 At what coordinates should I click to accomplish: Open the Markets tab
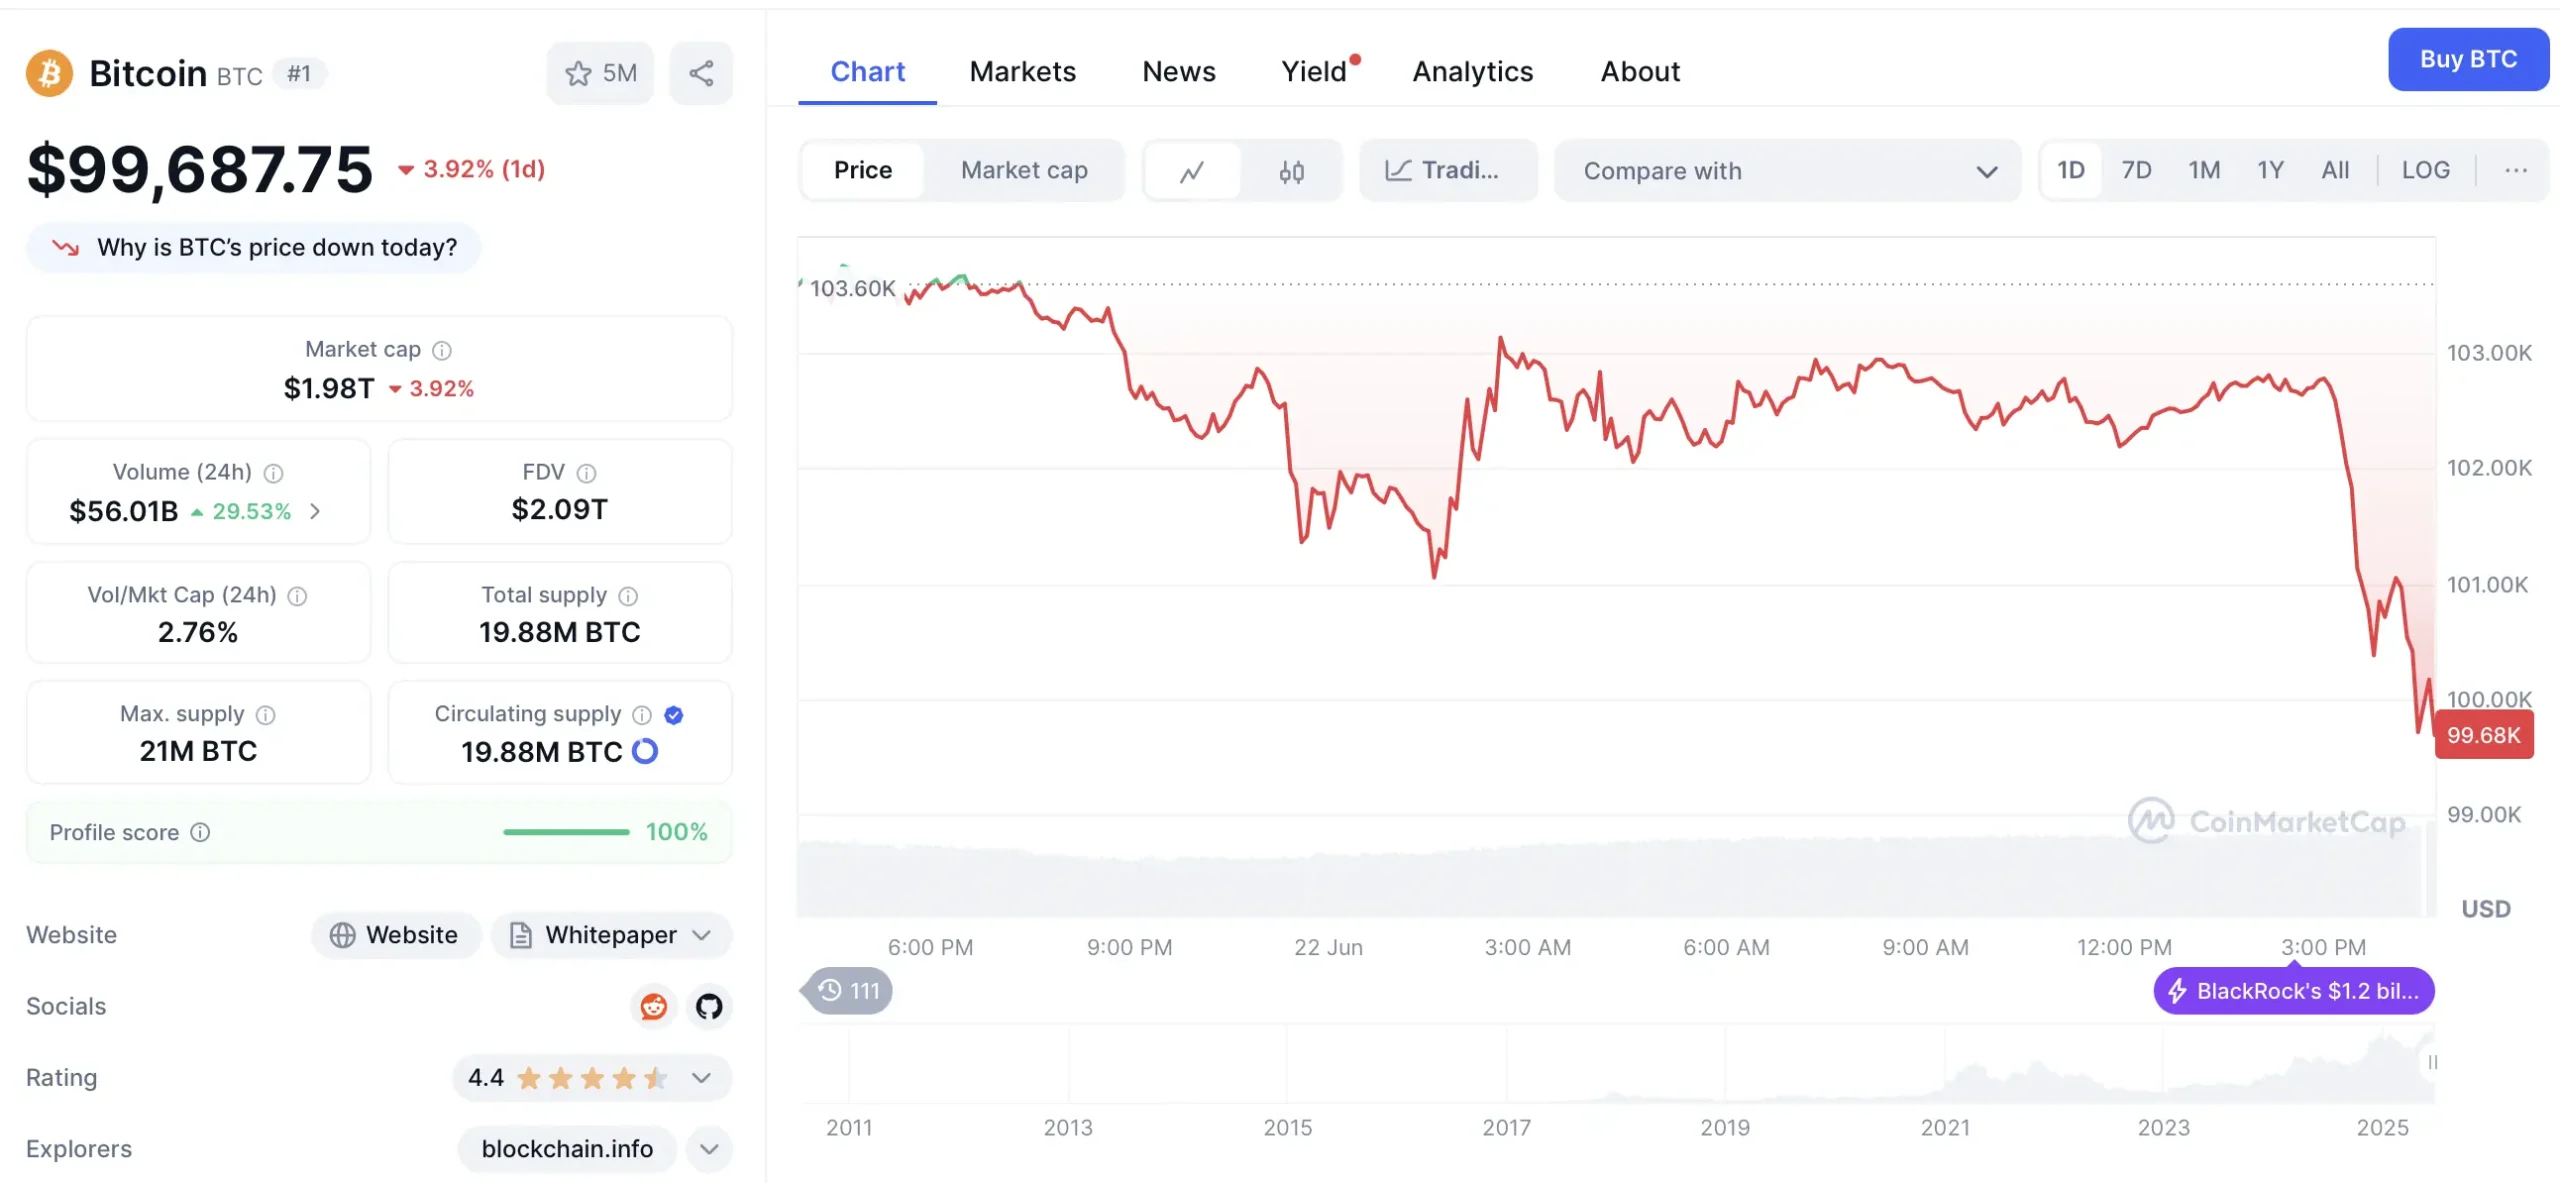coord(1022,72)
